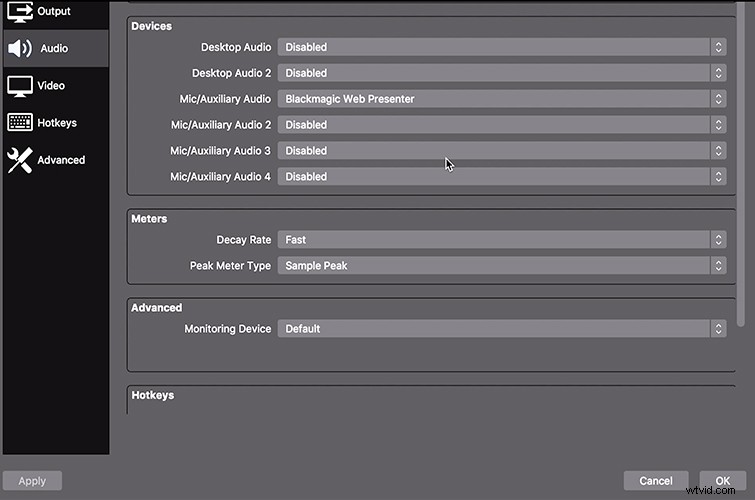
Task: Open the Monitoring Device dropdown
Action: tap(502, 329)
